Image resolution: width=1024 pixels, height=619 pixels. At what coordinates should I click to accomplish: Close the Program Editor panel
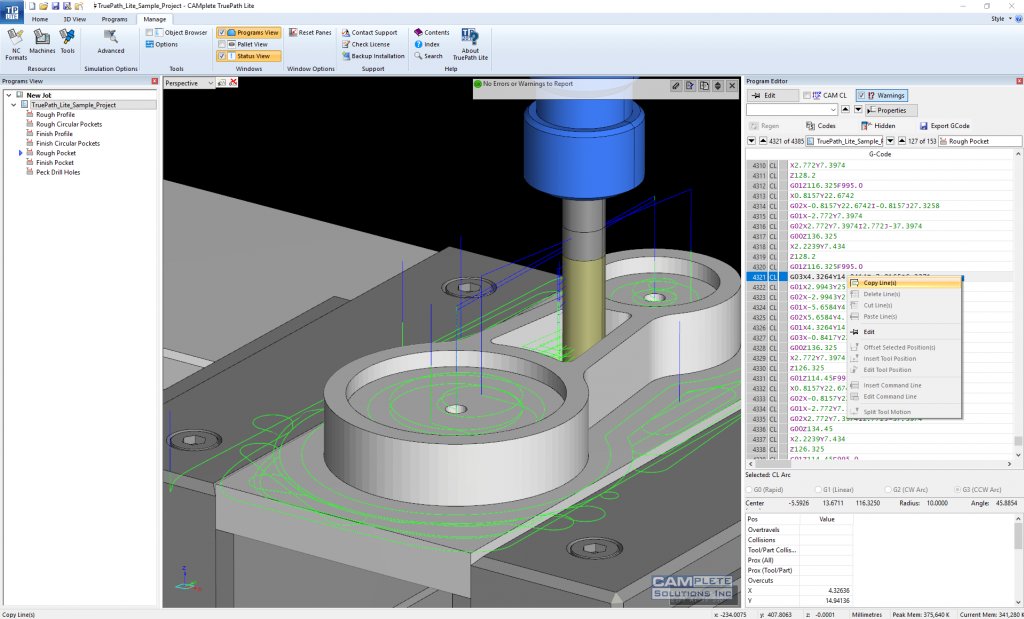tap(1019, 81)
